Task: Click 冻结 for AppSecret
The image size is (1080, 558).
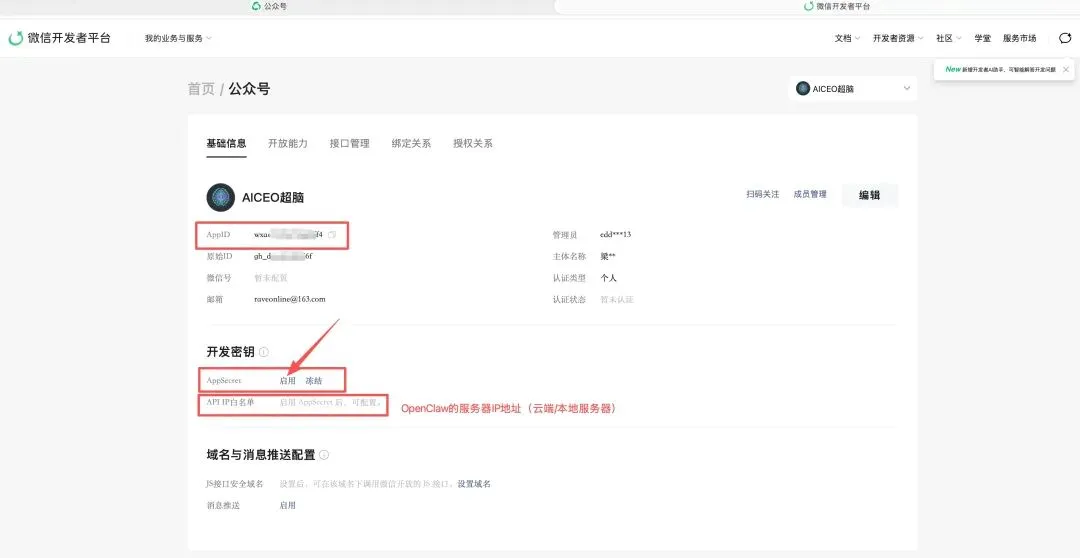Action: coord(313,381)
